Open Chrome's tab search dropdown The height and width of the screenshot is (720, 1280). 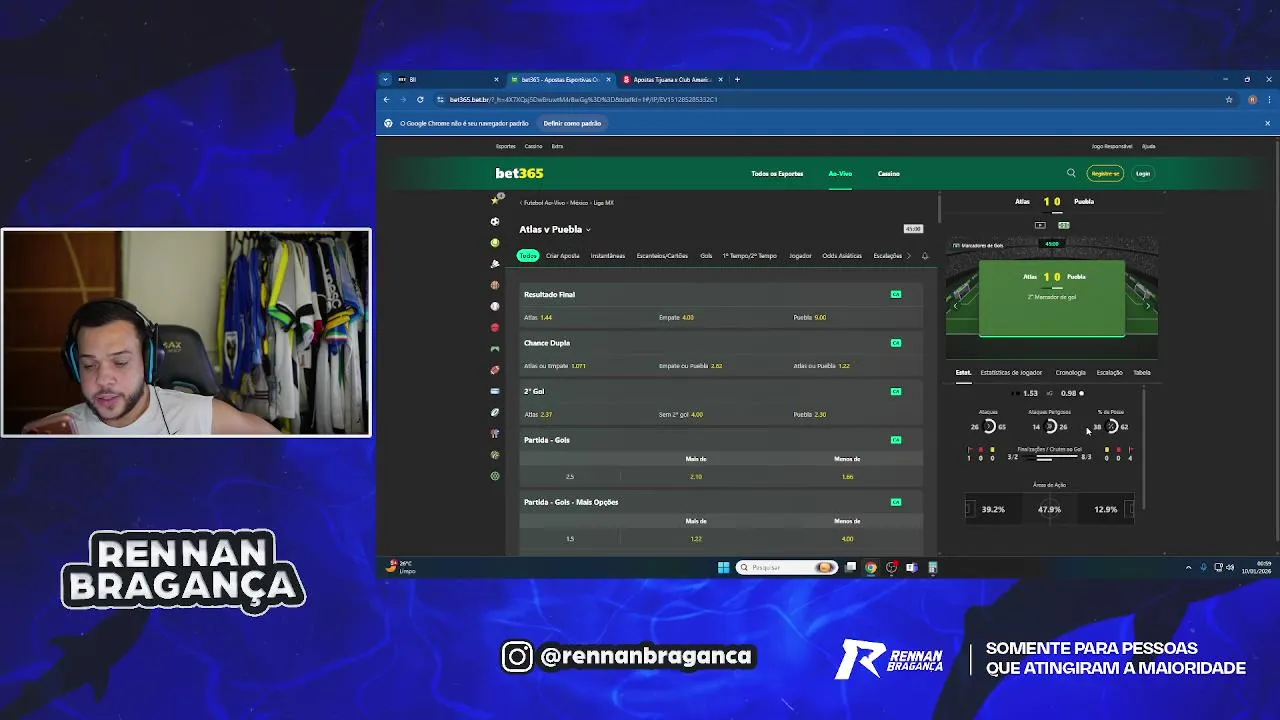(385, 79)
